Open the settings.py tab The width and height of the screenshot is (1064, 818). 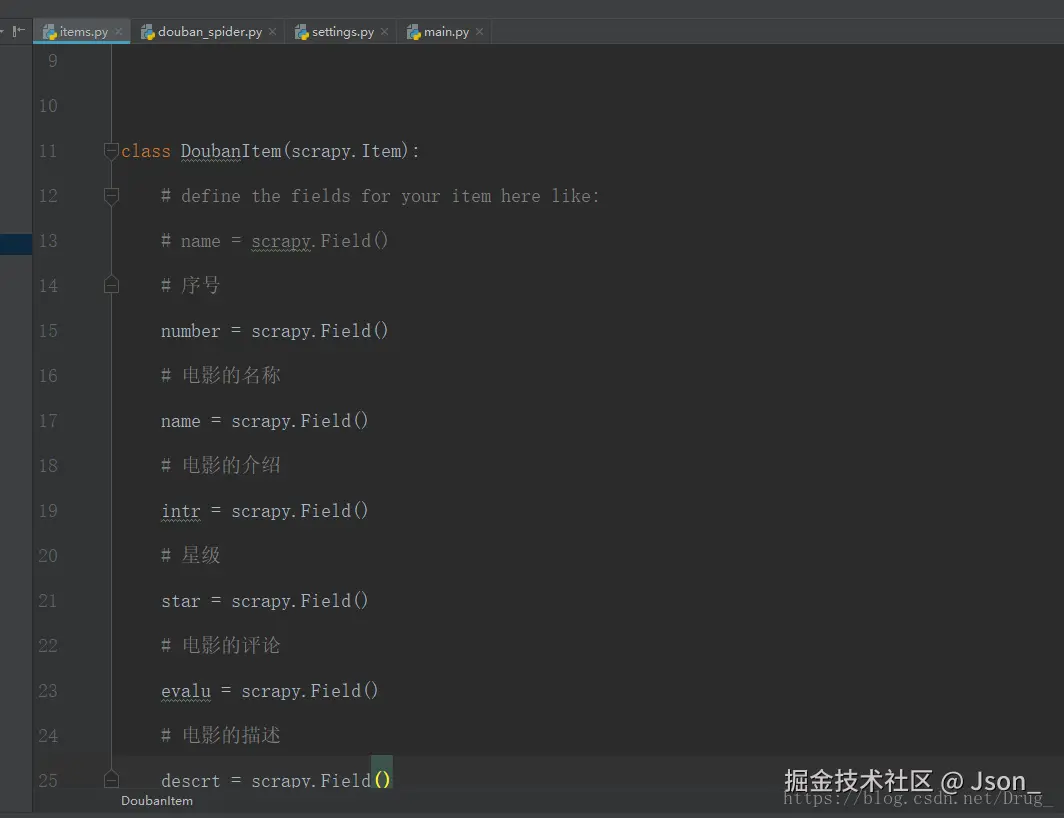342,32
